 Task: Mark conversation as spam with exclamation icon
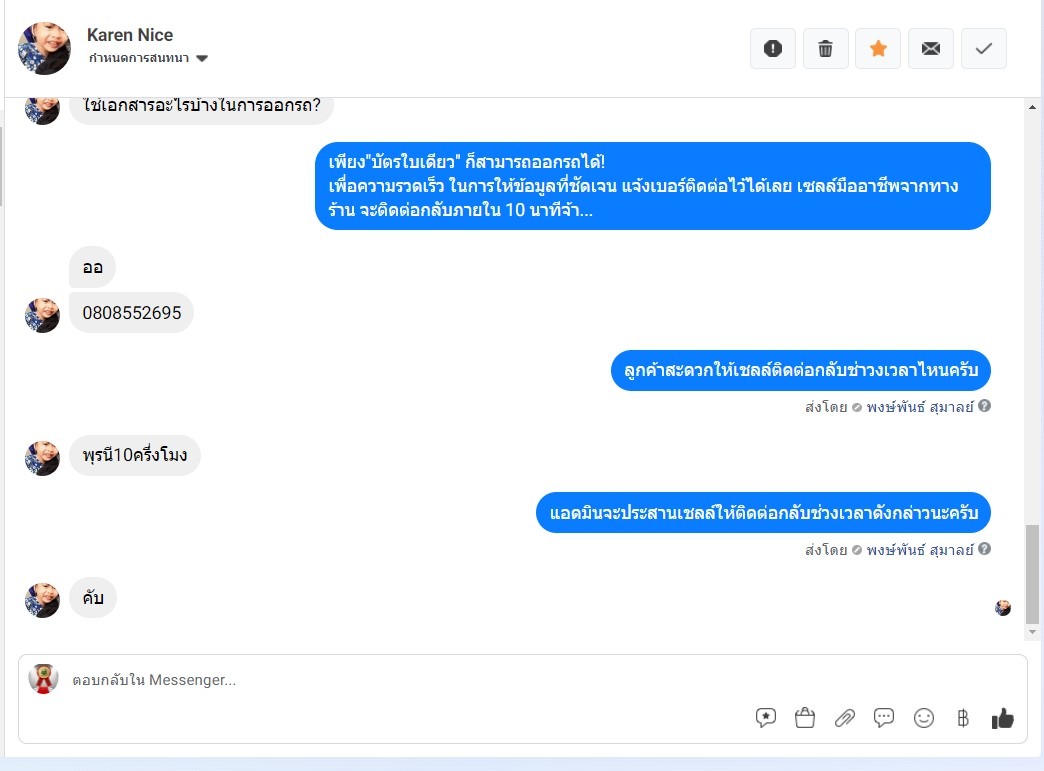click(x=772, y=49)
